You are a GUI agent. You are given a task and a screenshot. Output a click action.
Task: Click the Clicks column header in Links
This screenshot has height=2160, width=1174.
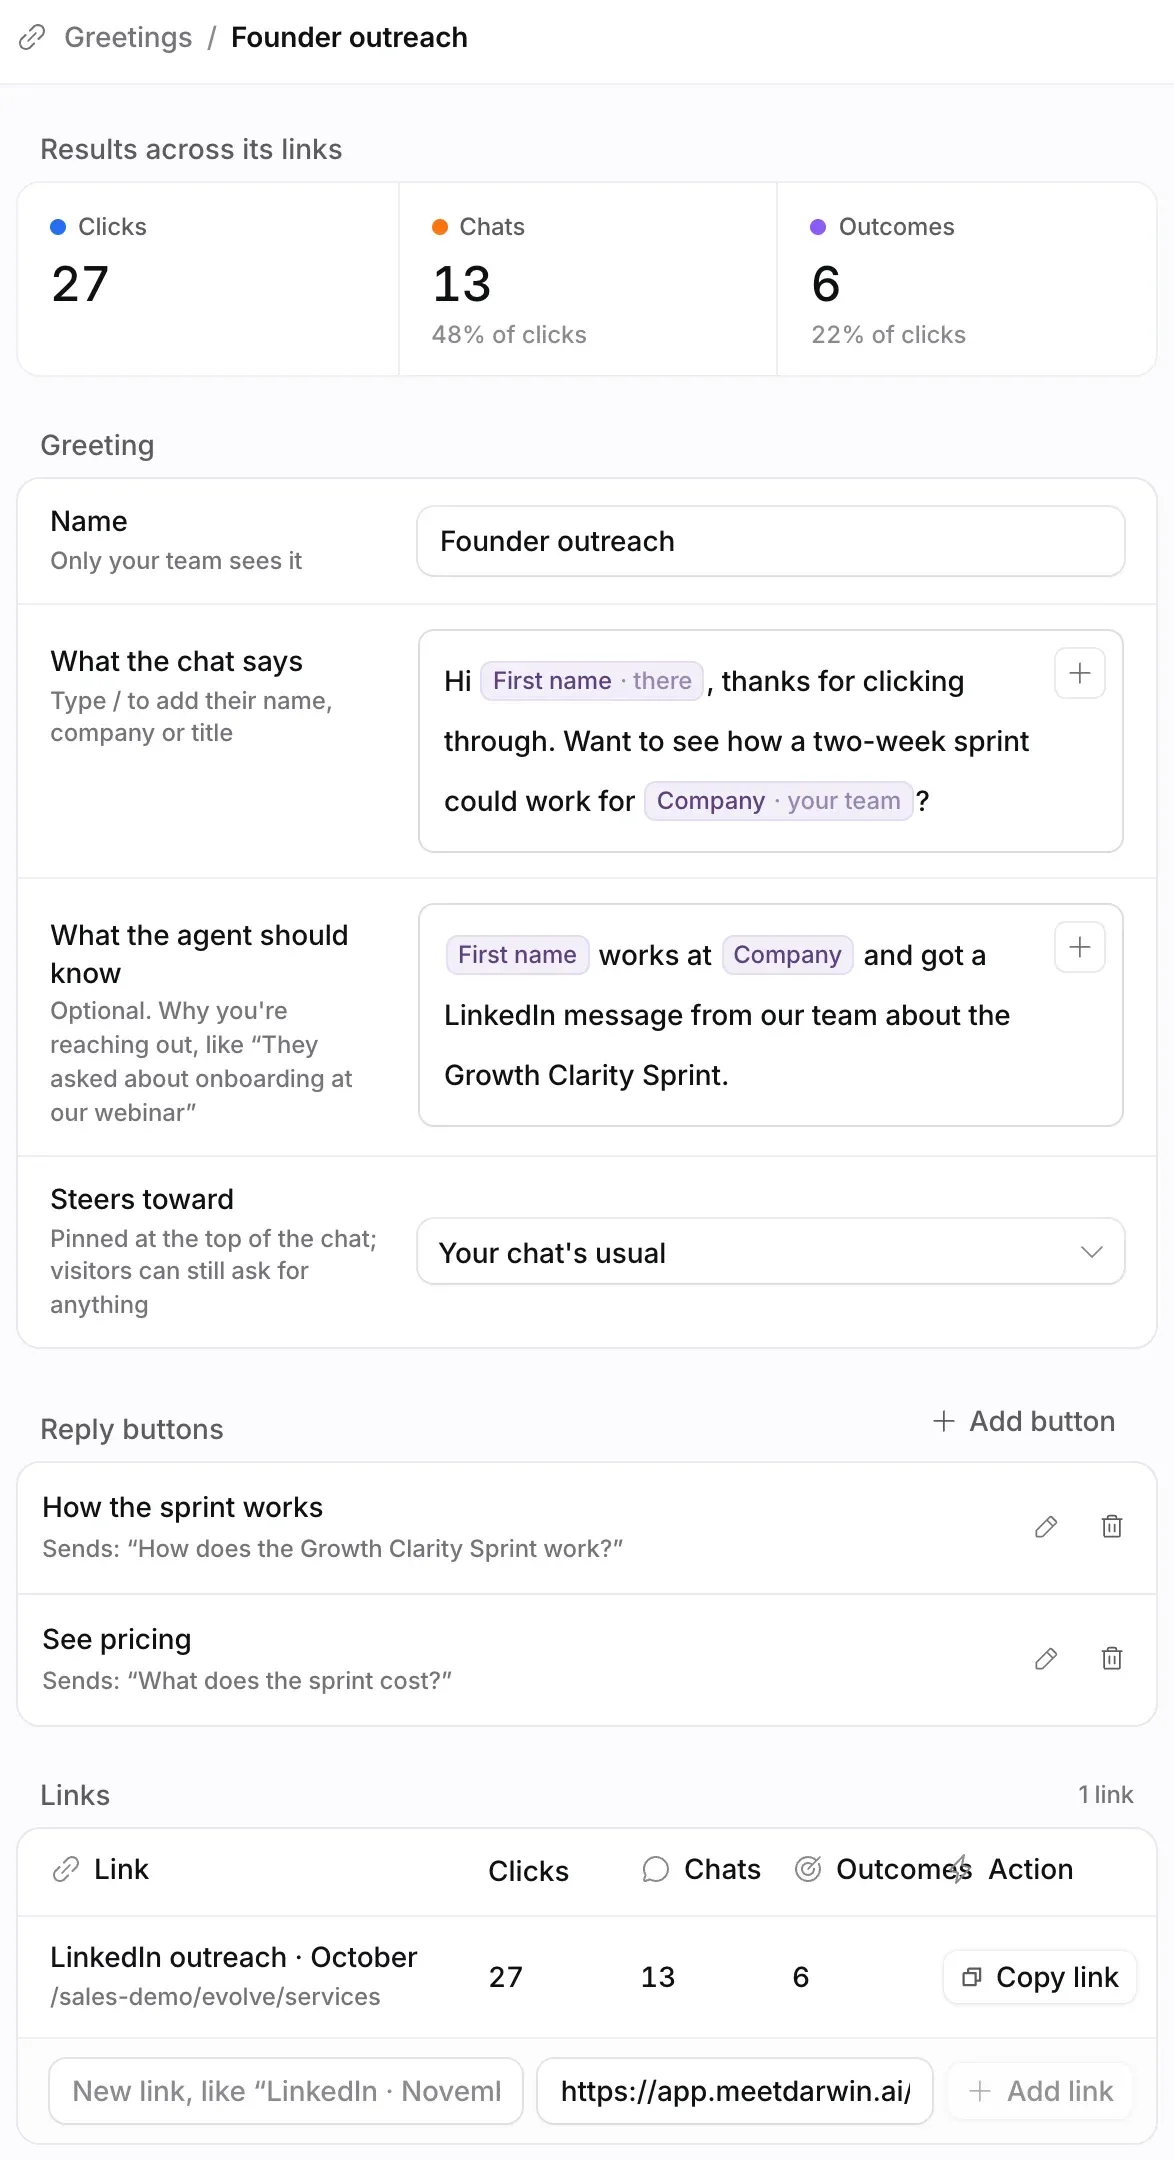click(528, 1871)
